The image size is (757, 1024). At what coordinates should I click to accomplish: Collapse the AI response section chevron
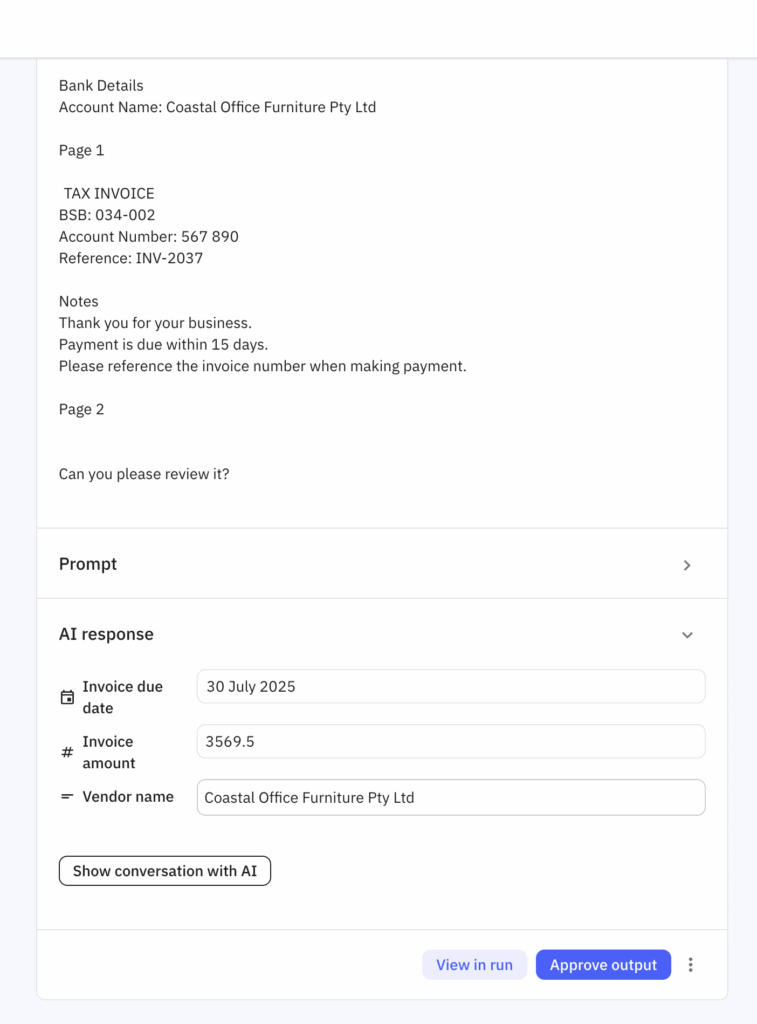tap(687, 635)
